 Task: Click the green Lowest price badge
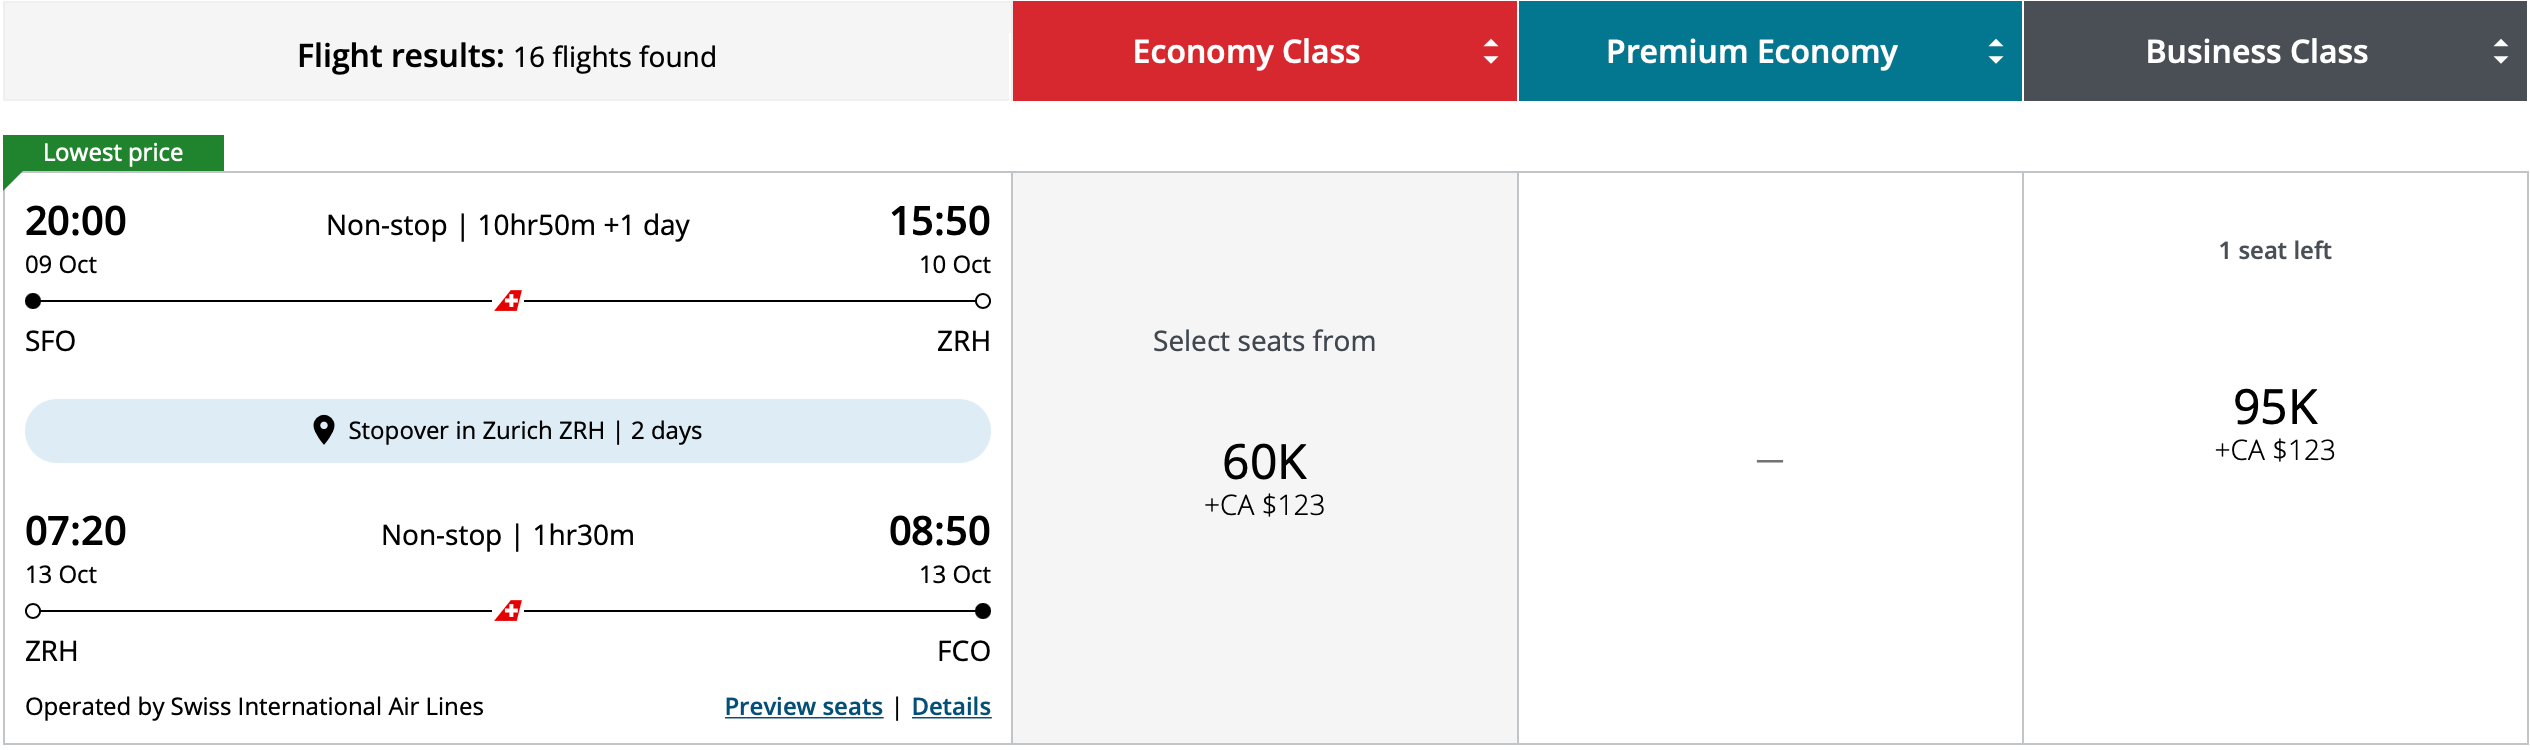pyautogui.click(x=110, y=152)
